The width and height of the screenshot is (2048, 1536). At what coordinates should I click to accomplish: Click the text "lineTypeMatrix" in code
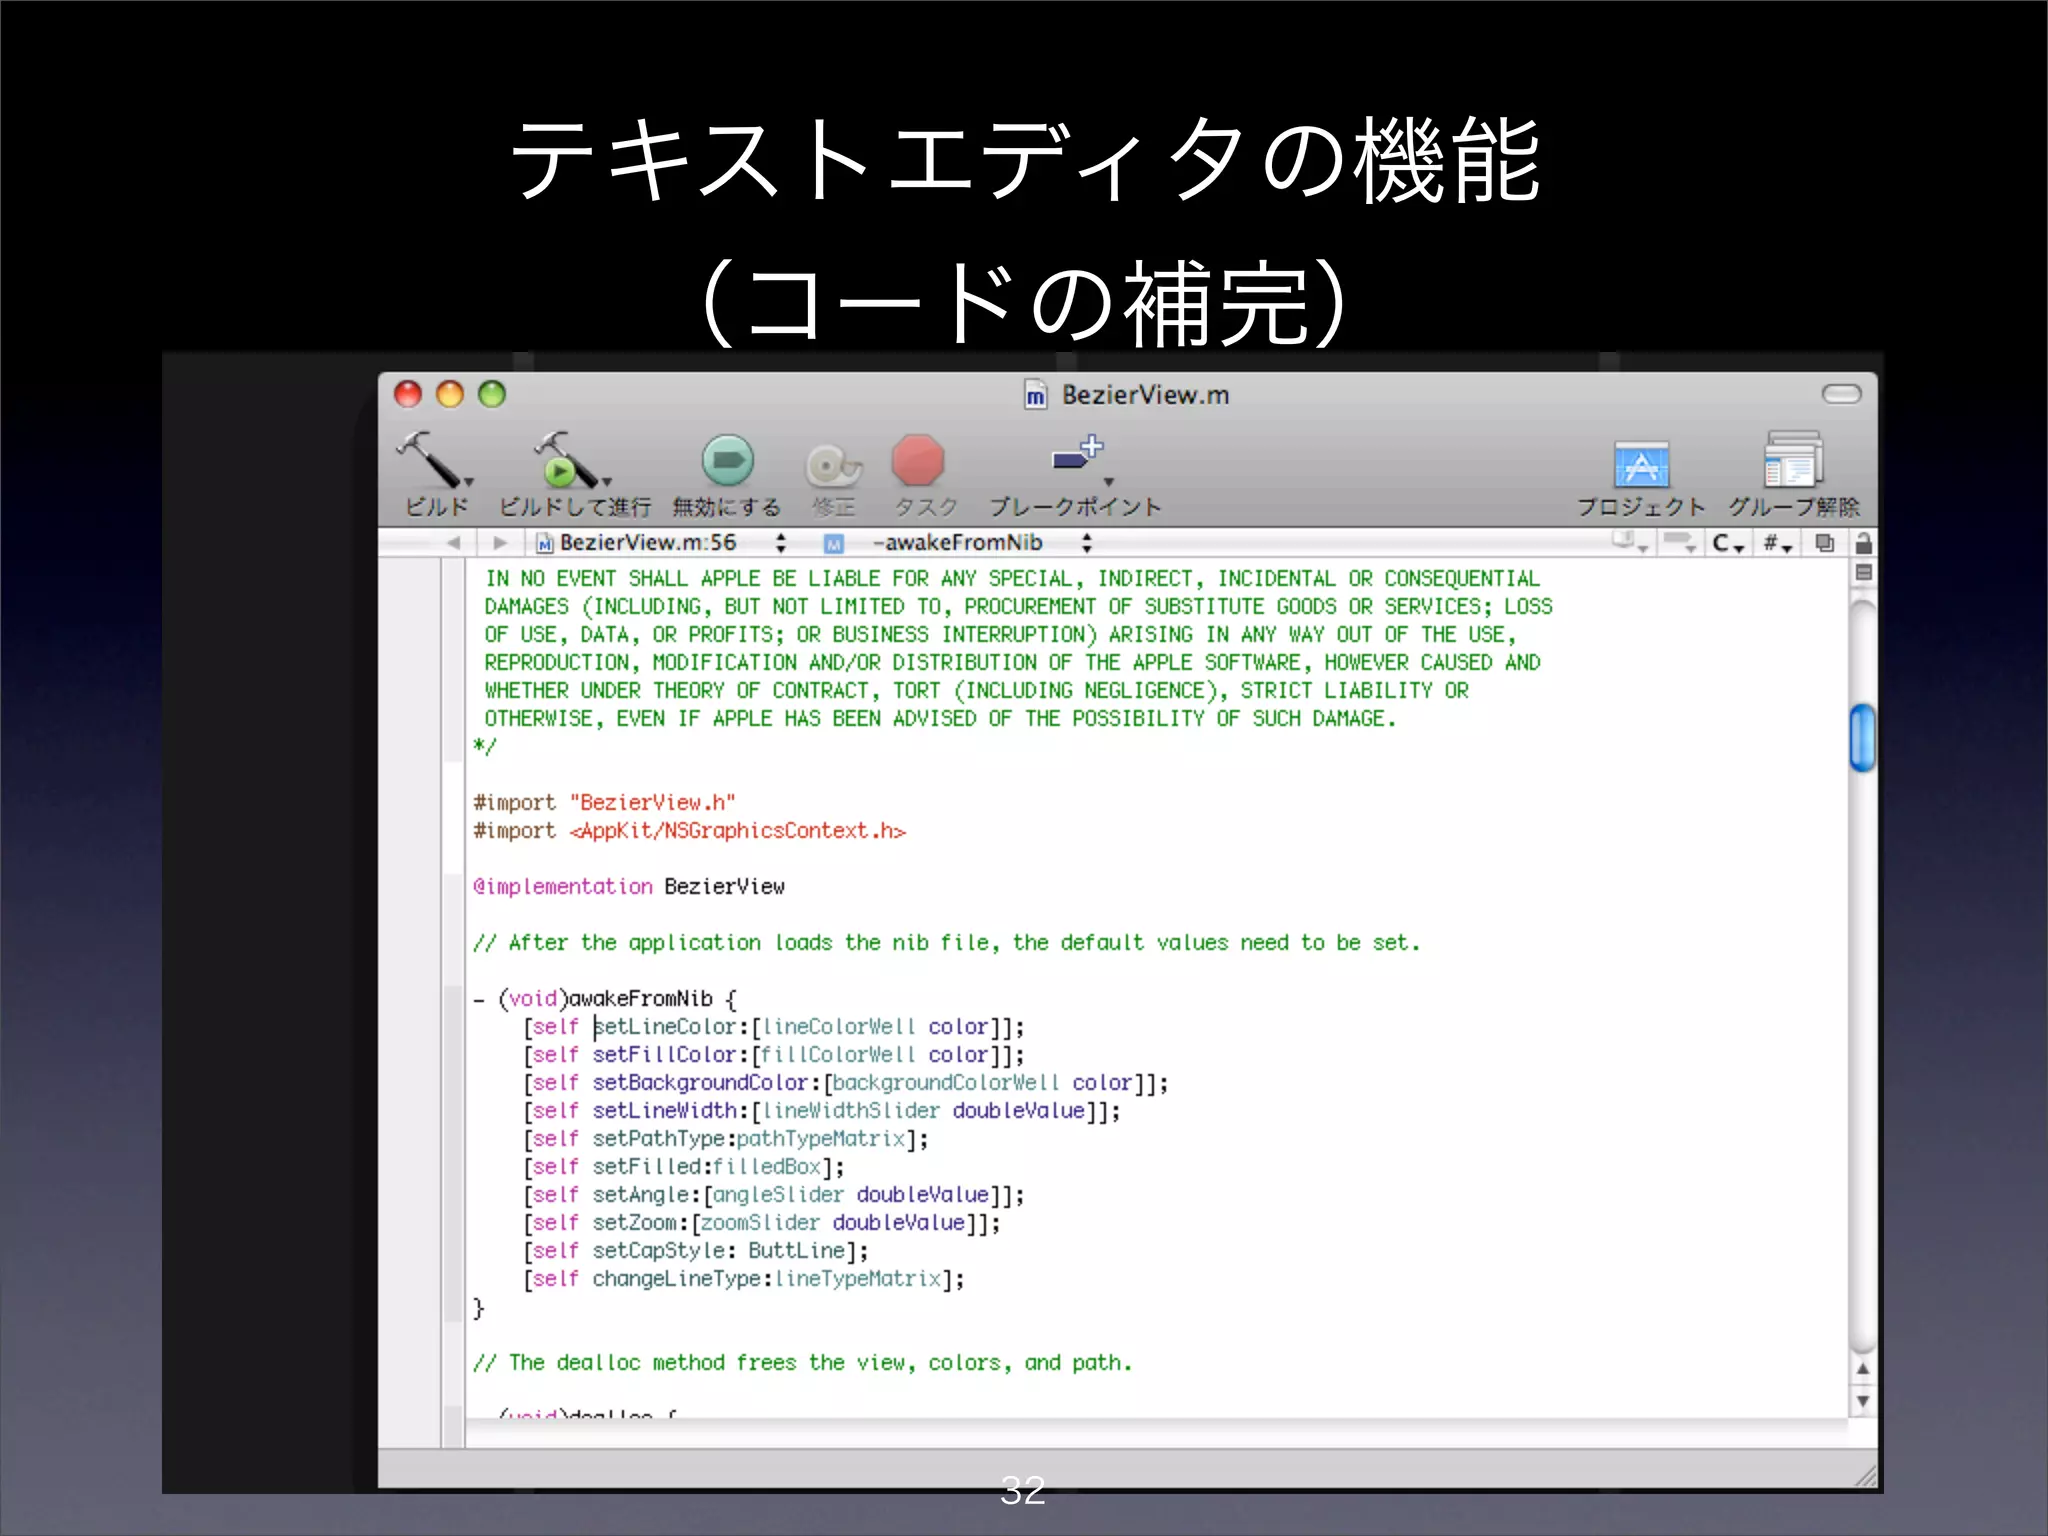click(x=858, y=1279)
